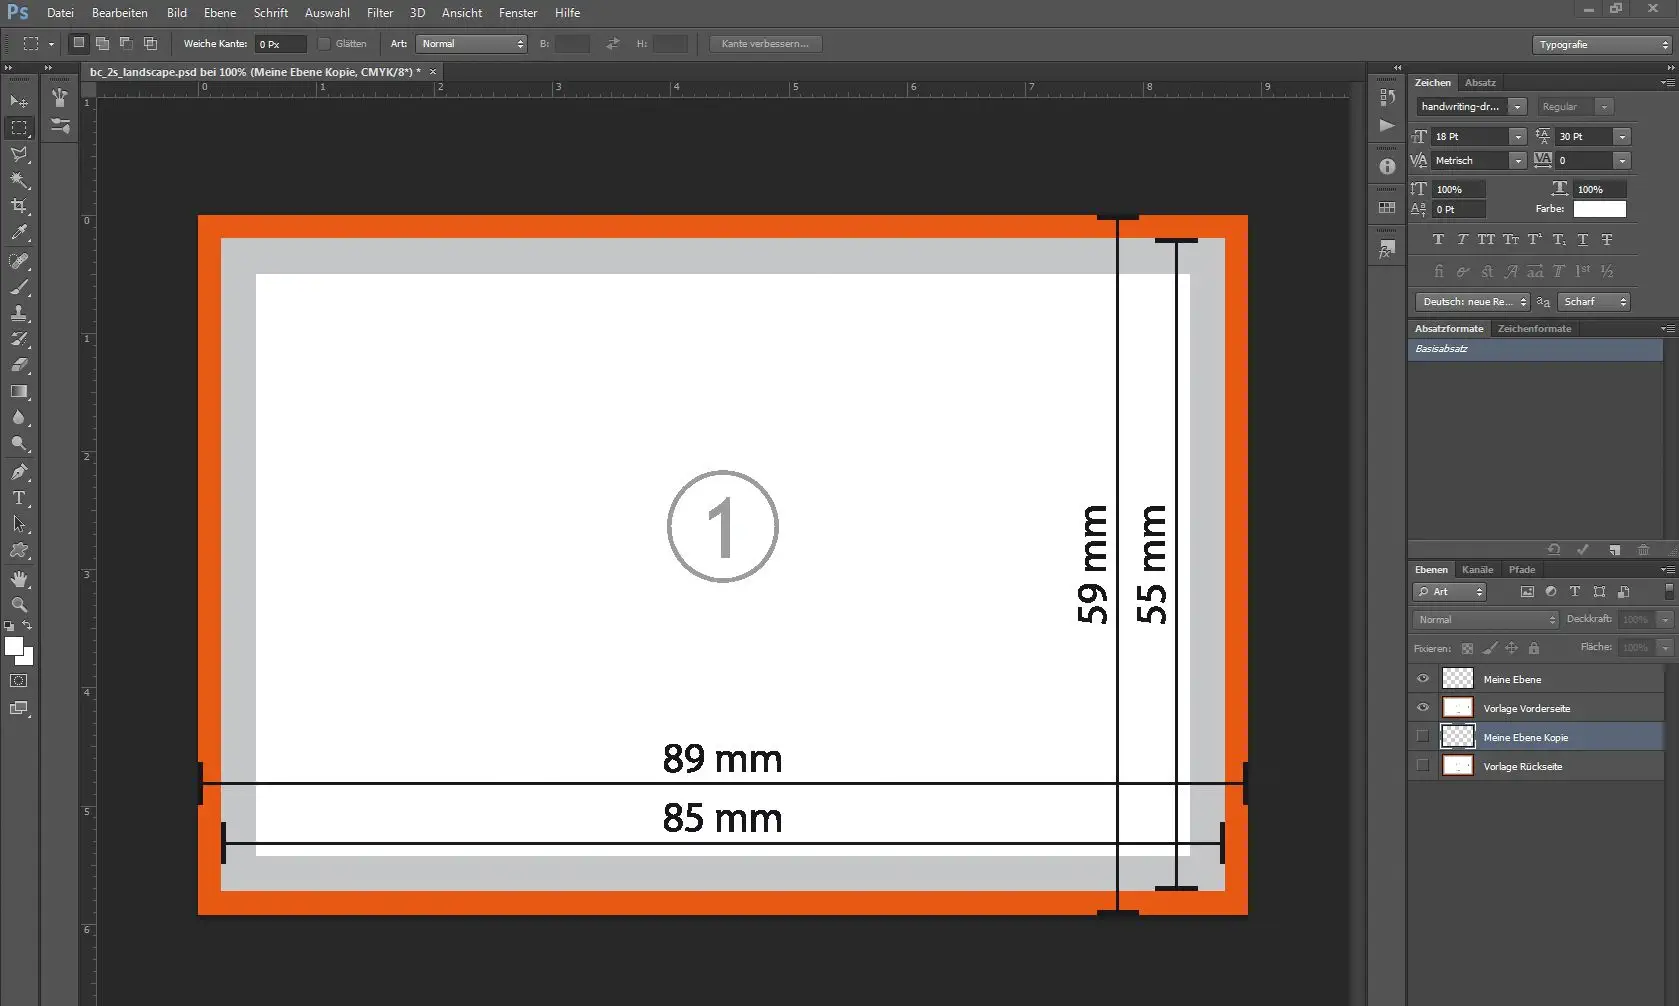Select the Eyedropper tool
The height and width of the screenshot is (1006, 1679).
click(x=19, y=233)
